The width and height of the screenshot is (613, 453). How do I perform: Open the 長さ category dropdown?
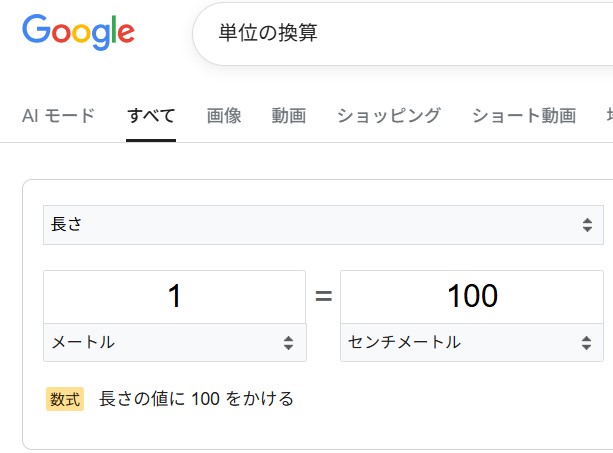click(322, 225)
